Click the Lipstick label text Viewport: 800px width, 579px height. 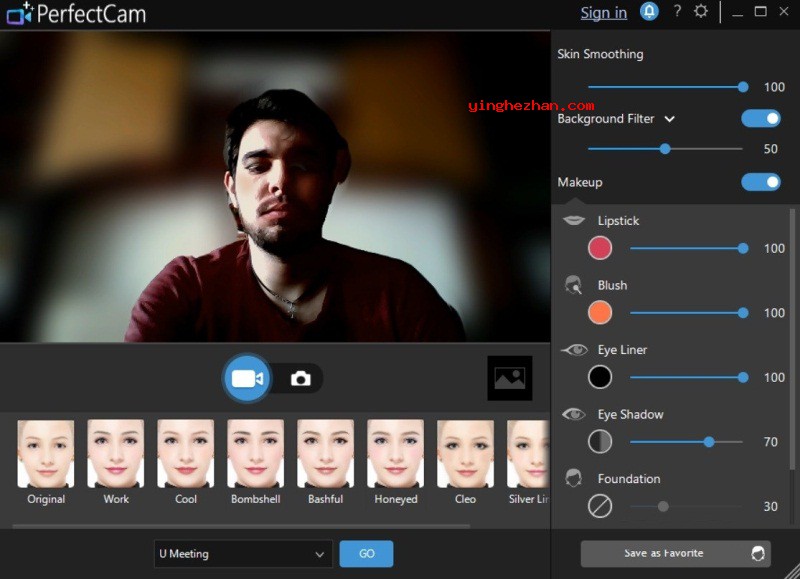click(x=618, y=221)
